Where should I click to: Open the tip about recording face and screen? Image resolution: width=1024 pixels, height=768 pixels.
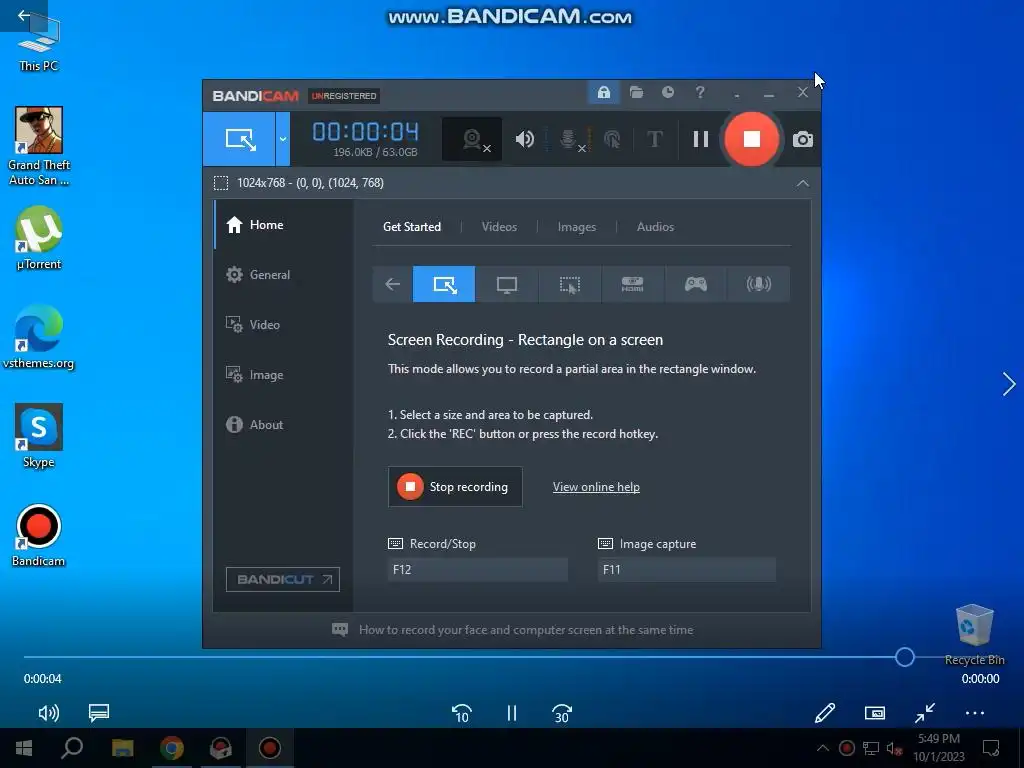pyautogui.click(x=526, y=630)
